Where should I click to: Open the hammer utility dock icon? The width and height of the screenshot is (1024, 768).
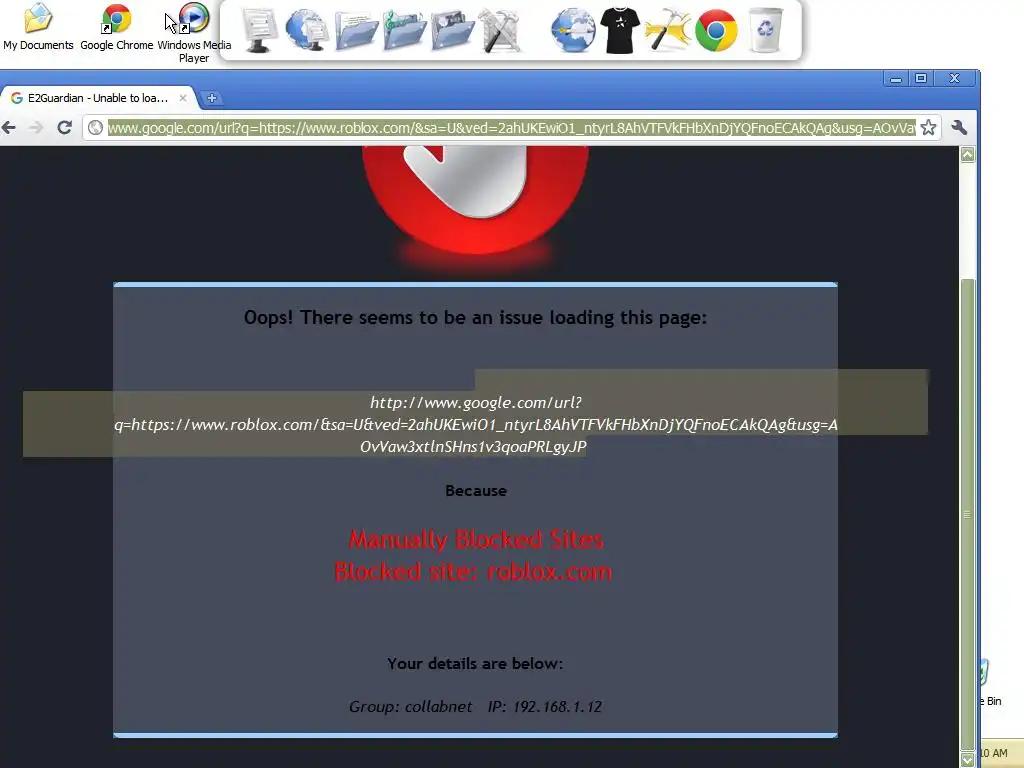667,30
